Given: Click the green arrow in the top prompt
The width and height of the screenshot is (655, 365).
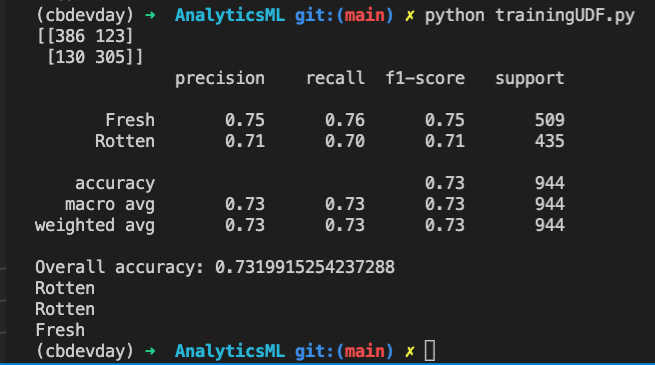Looking at the screenshot, I should (x=150, y=15).
